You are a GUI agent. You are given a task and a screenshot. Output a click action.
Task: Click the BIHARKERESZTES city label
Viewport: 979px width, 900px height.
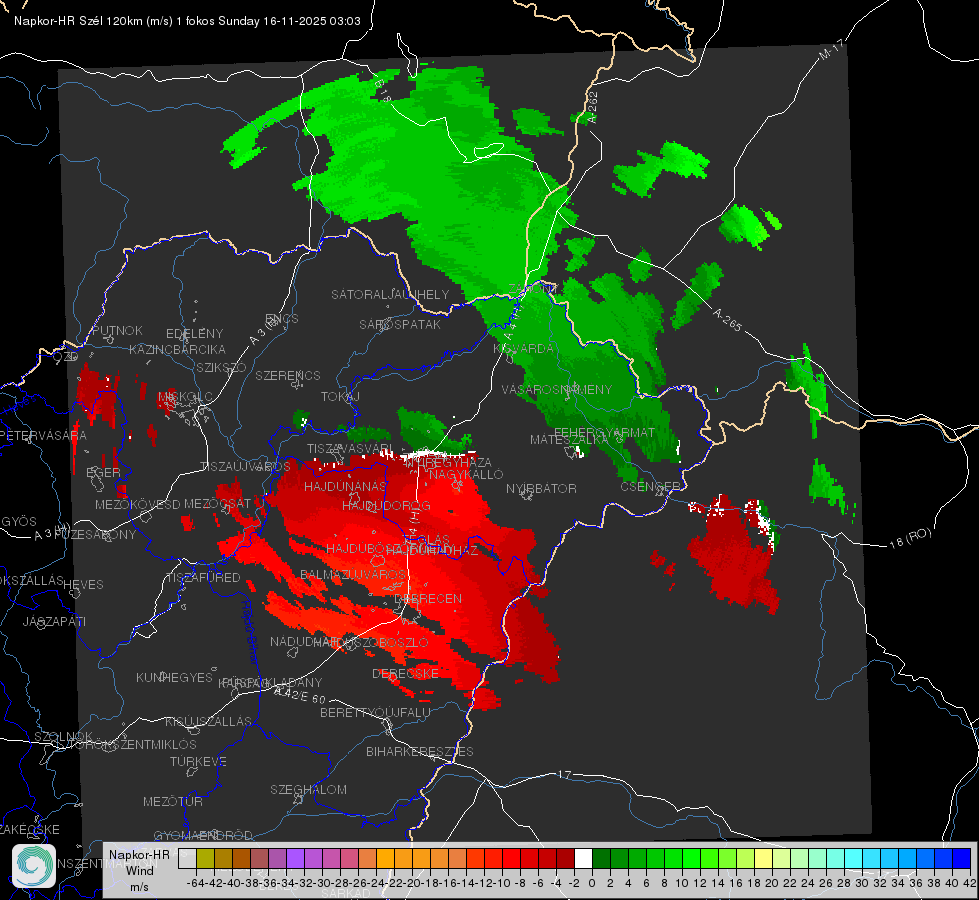[420, 751]
